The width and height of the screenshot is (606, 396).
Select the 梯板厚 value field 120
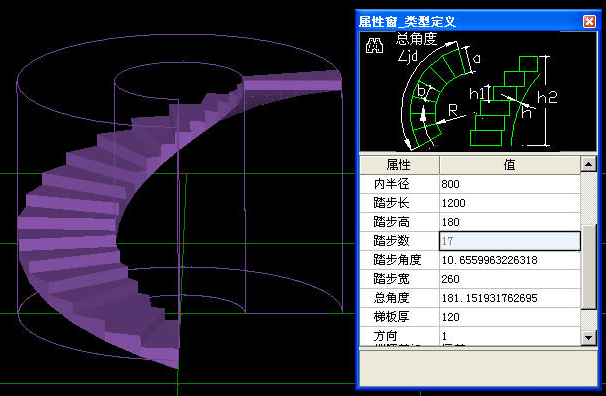[510, 317]
